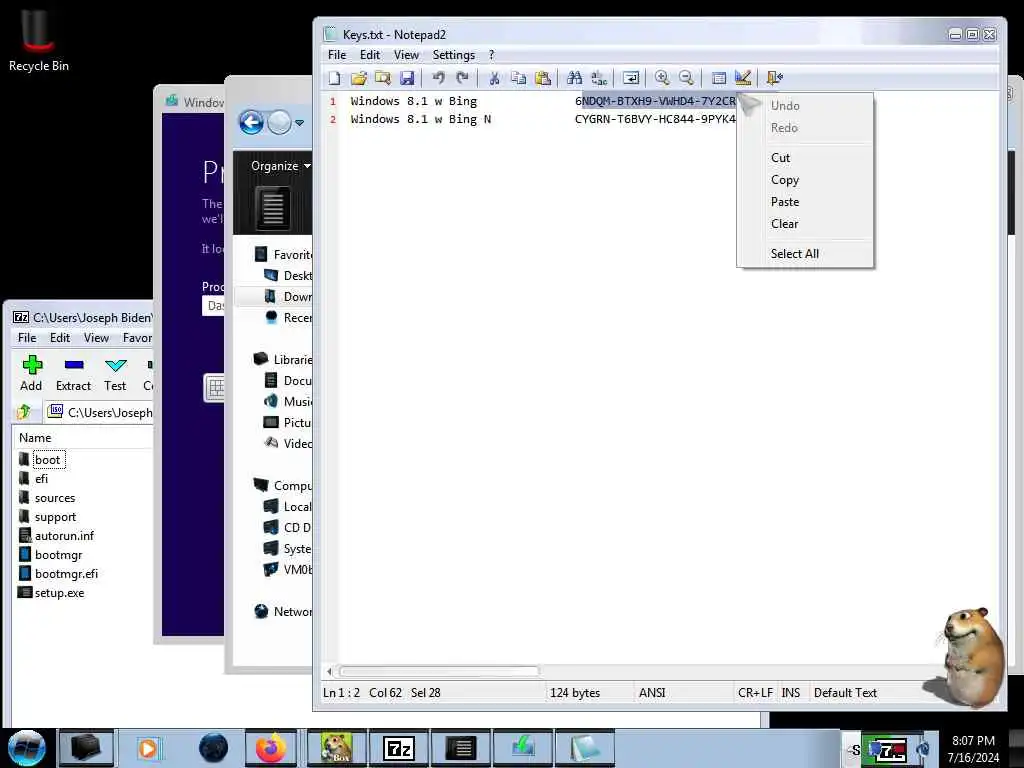Click the Notepad2 horizontal scrollbar

pos(440,671)
